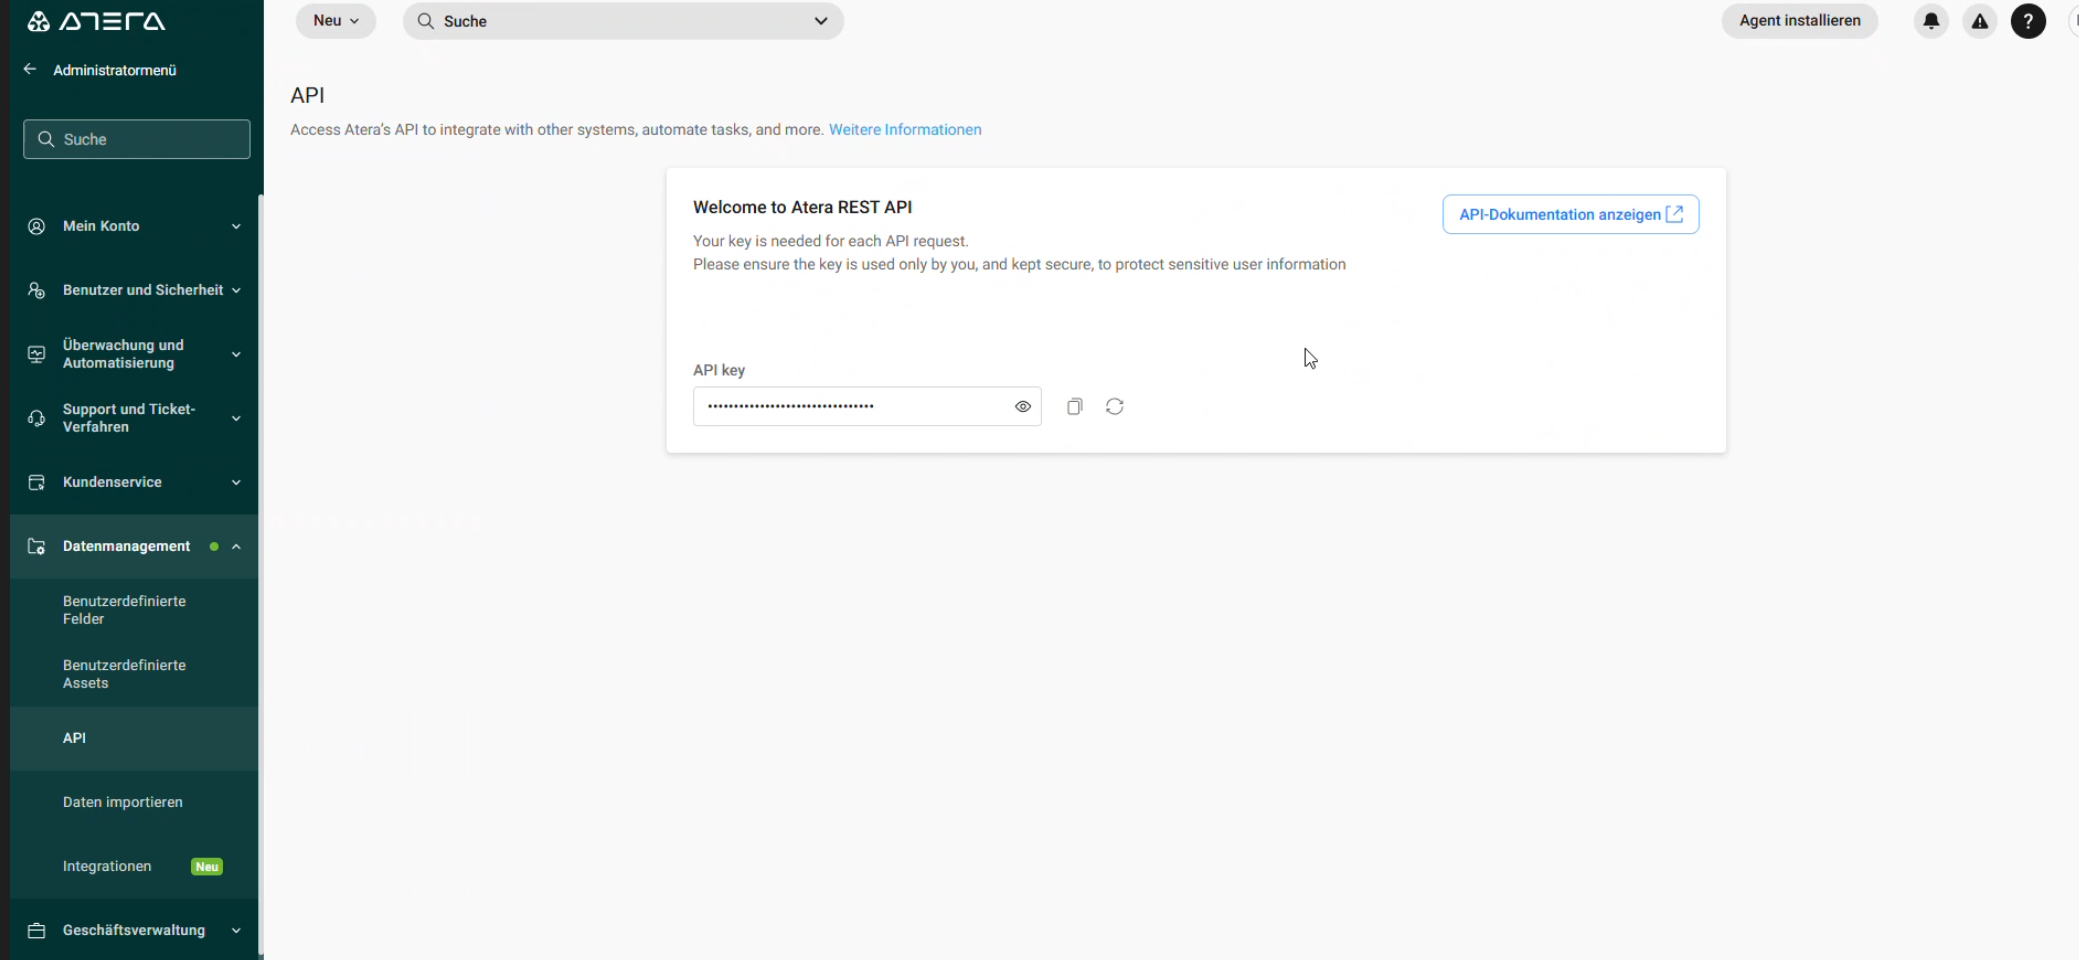This screenshot has width=2079, height=960.
Task: Click the Mein Konto user icon
Action: 37,226
